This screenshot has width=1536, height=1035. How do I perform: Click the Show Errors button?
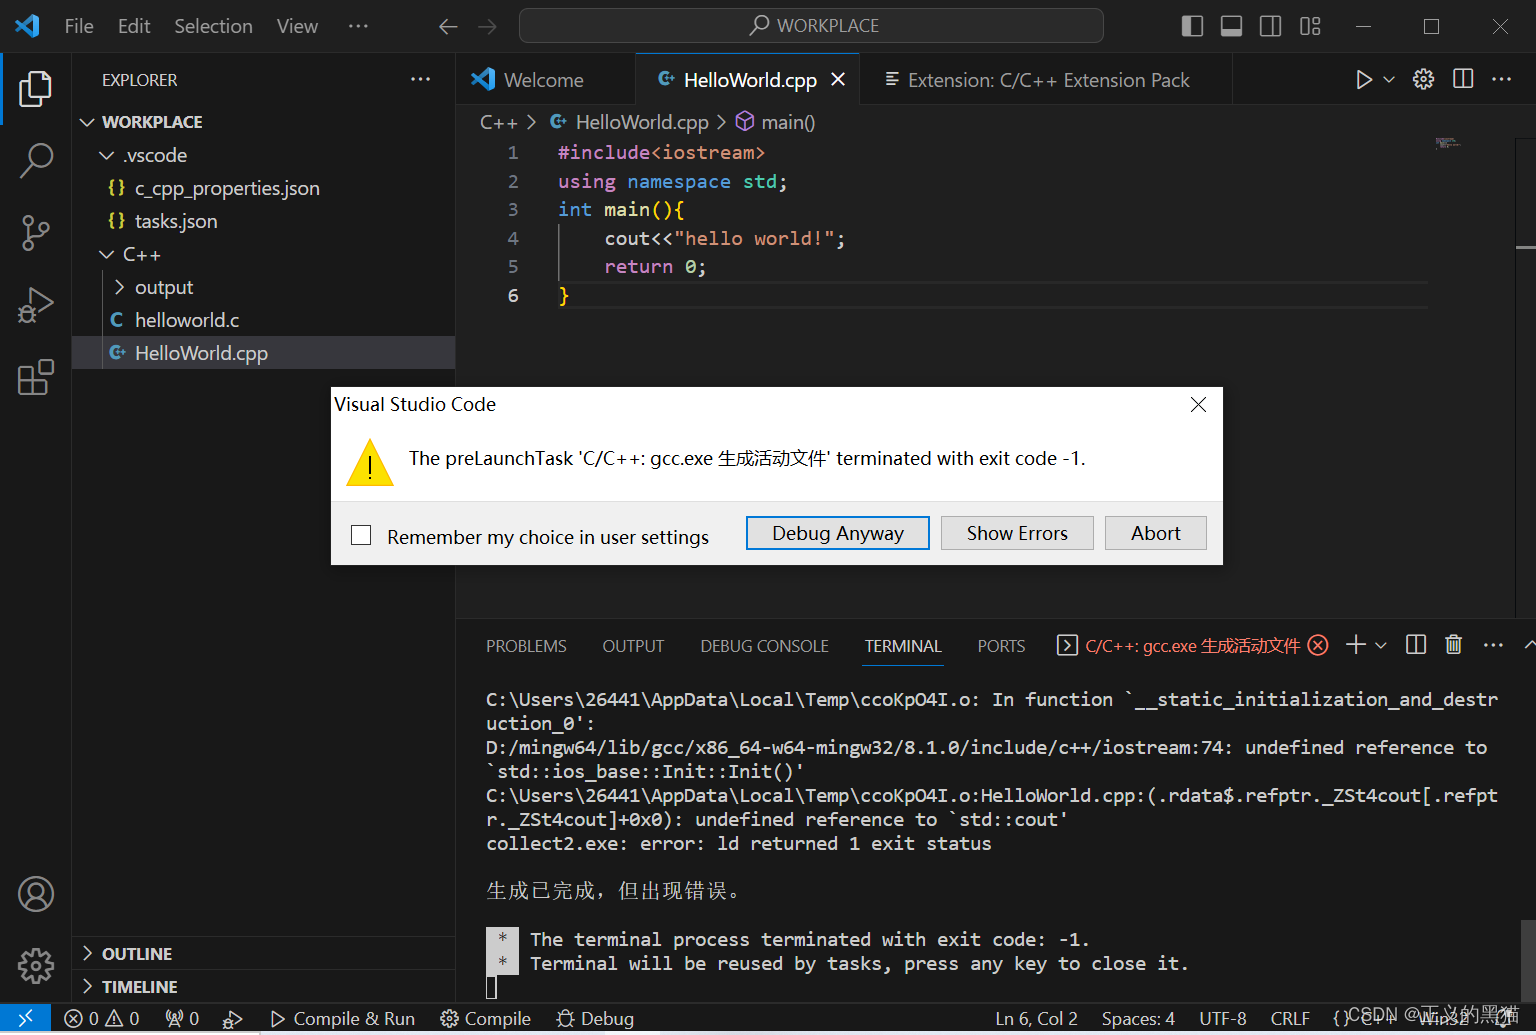[1016, 532]
